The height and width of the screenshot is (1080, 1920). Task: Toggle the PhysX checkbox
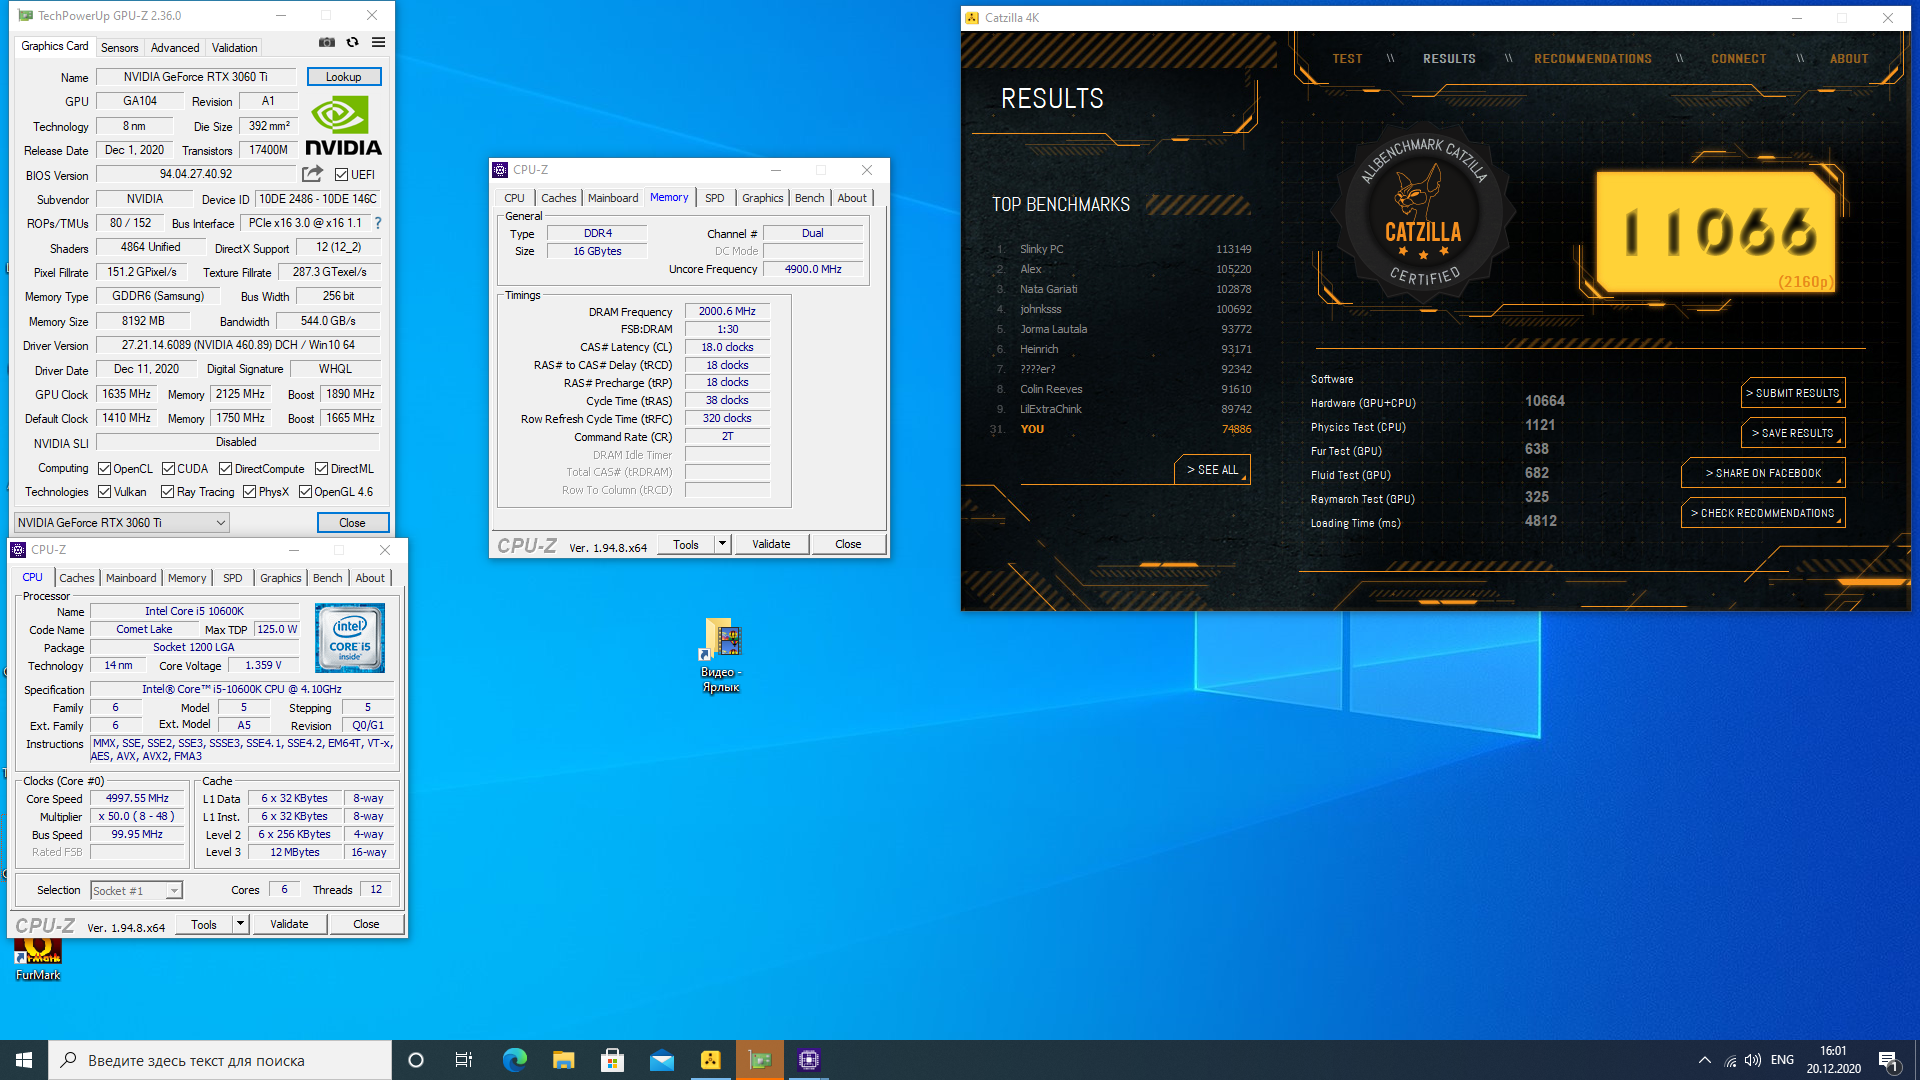click(x=249, y=491)
